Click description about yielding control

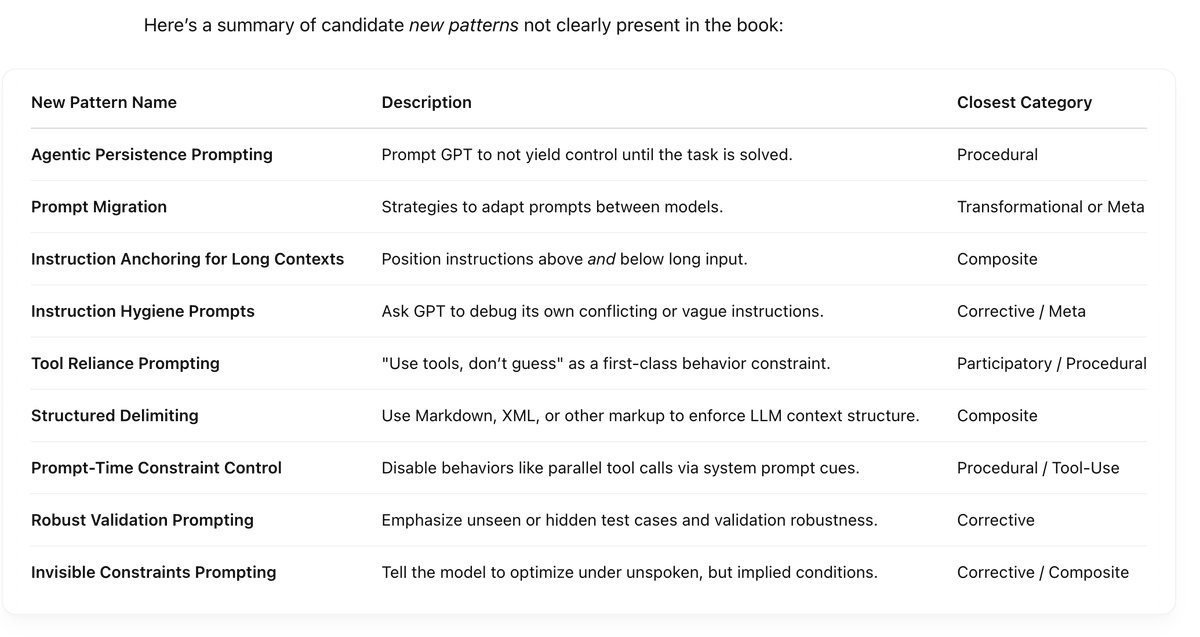click(587, 155)
